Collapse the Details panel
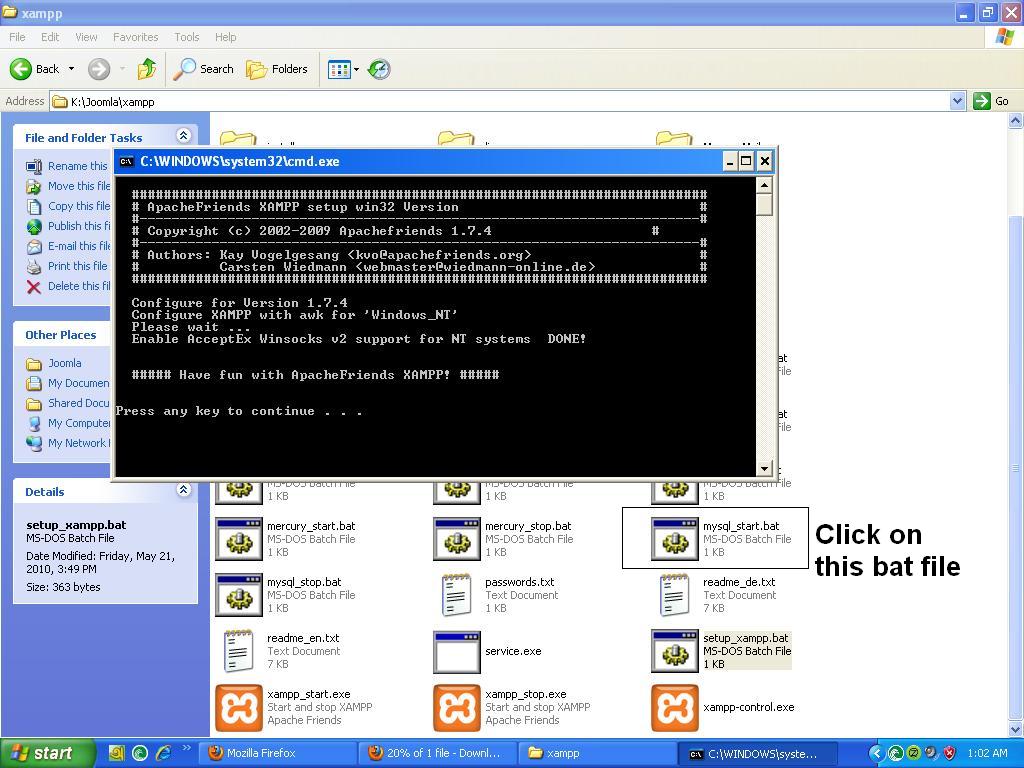1024x768 pixels. click(183, 490)
